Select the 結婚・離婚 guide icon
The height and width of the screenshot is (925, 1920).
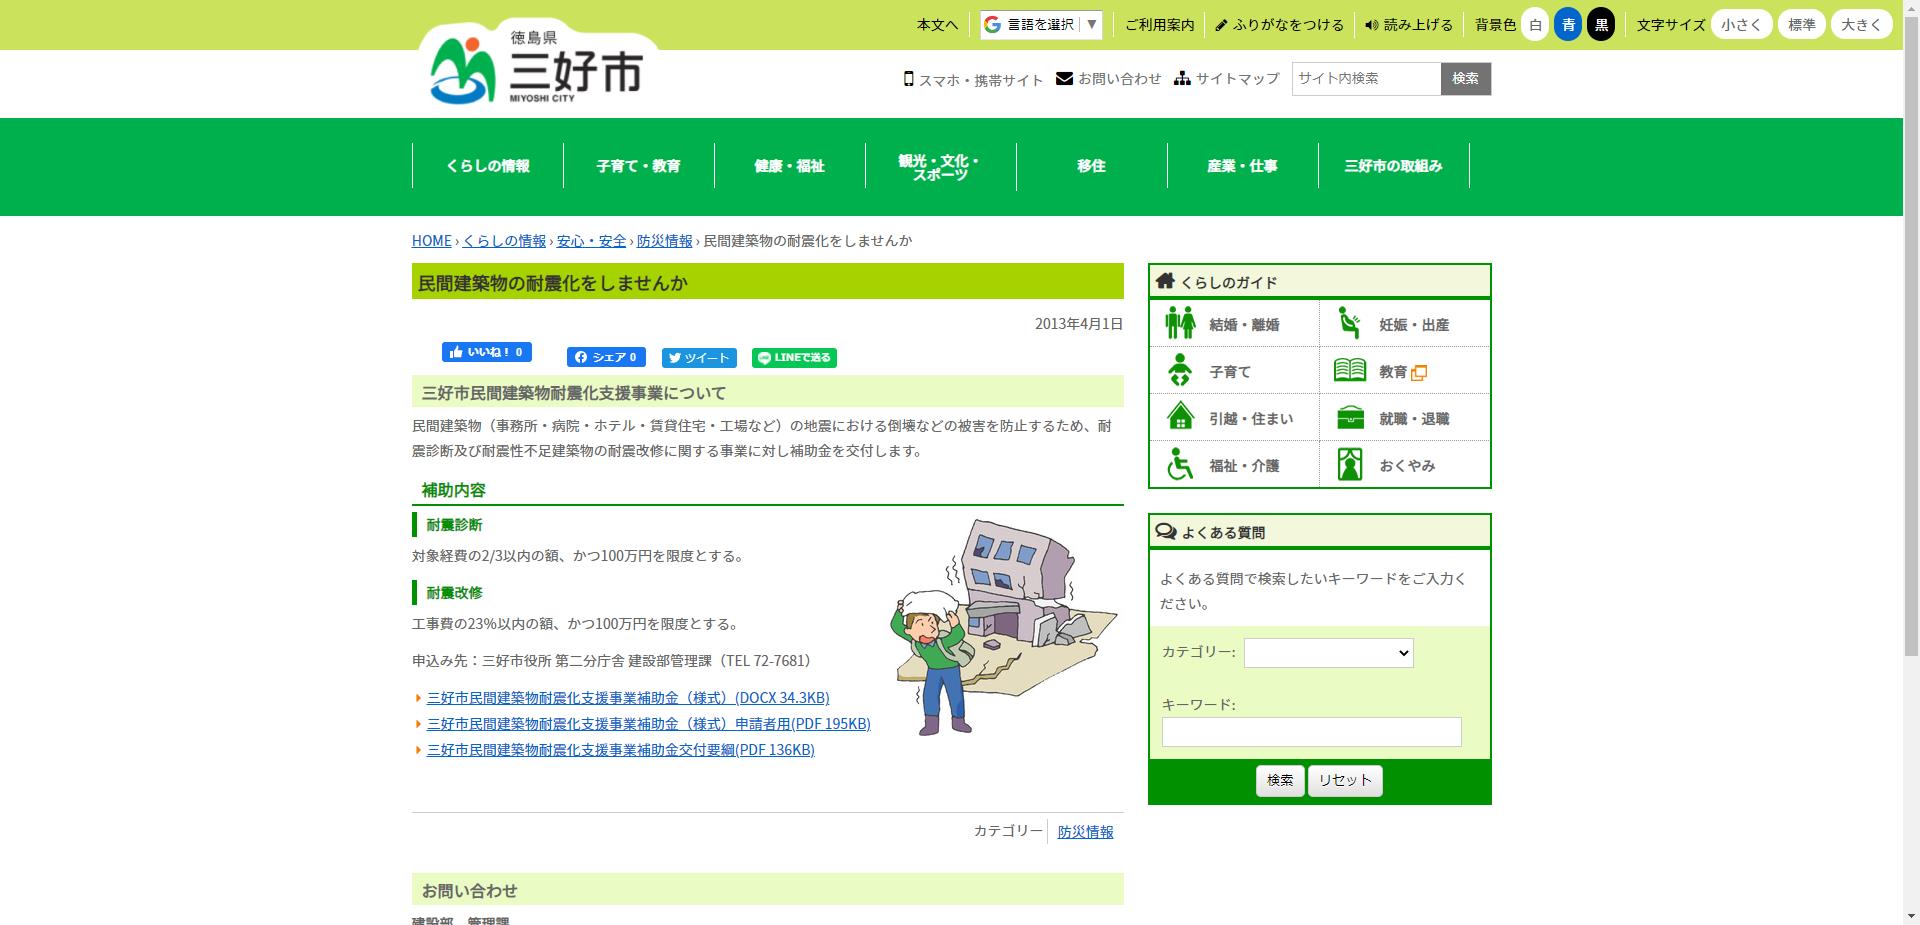(1181, 322)
